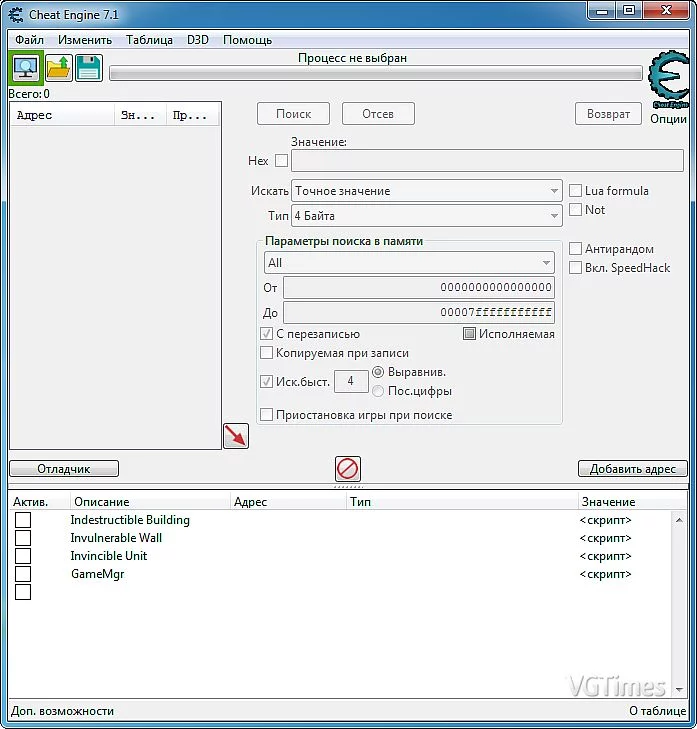This screenshot has height=729, width=697.
Task: Click the fast scan alignment value field
Action: tap(351, 381)
